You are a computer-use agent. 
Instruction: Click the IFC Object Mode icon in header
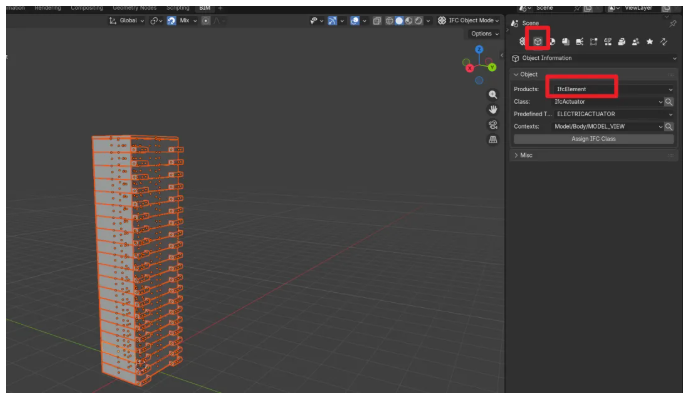tap(442, 20)
